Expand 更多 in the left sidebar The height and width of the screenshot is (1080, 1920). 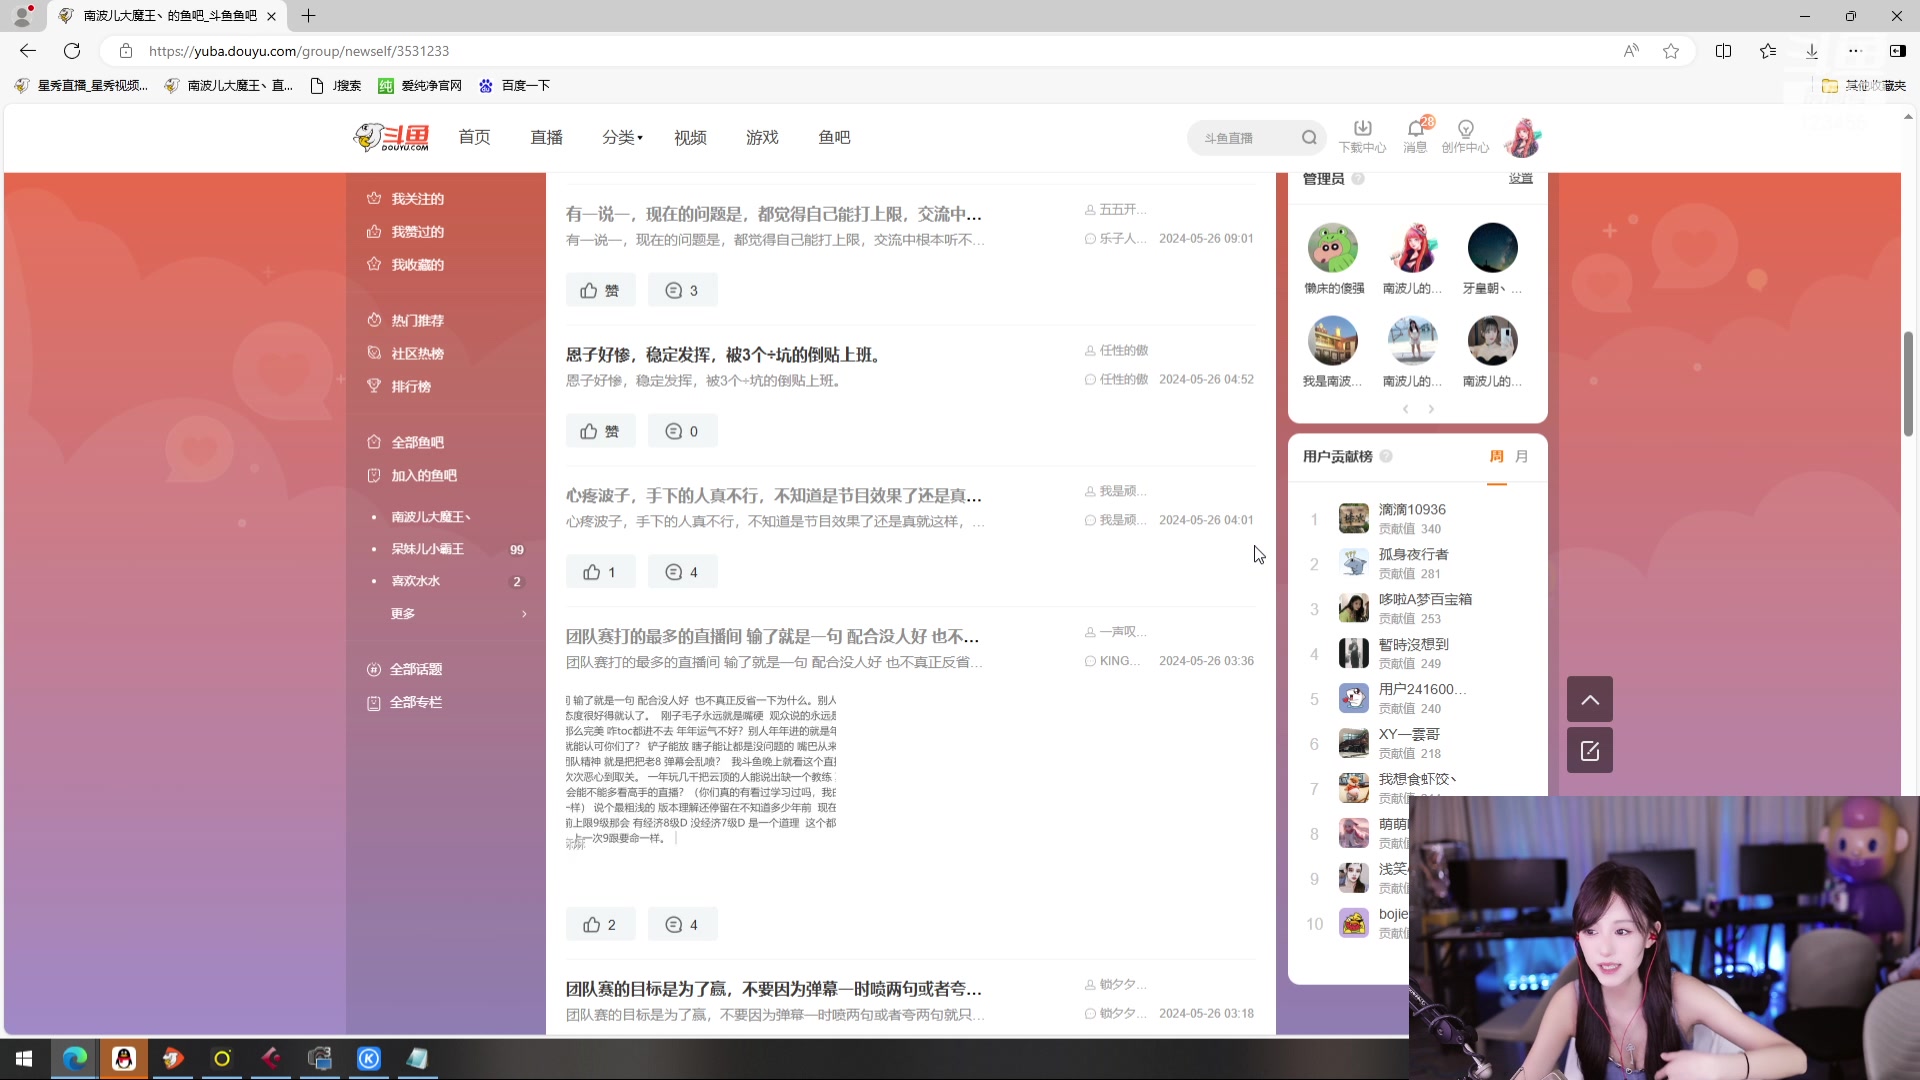(x=402, y=613)
